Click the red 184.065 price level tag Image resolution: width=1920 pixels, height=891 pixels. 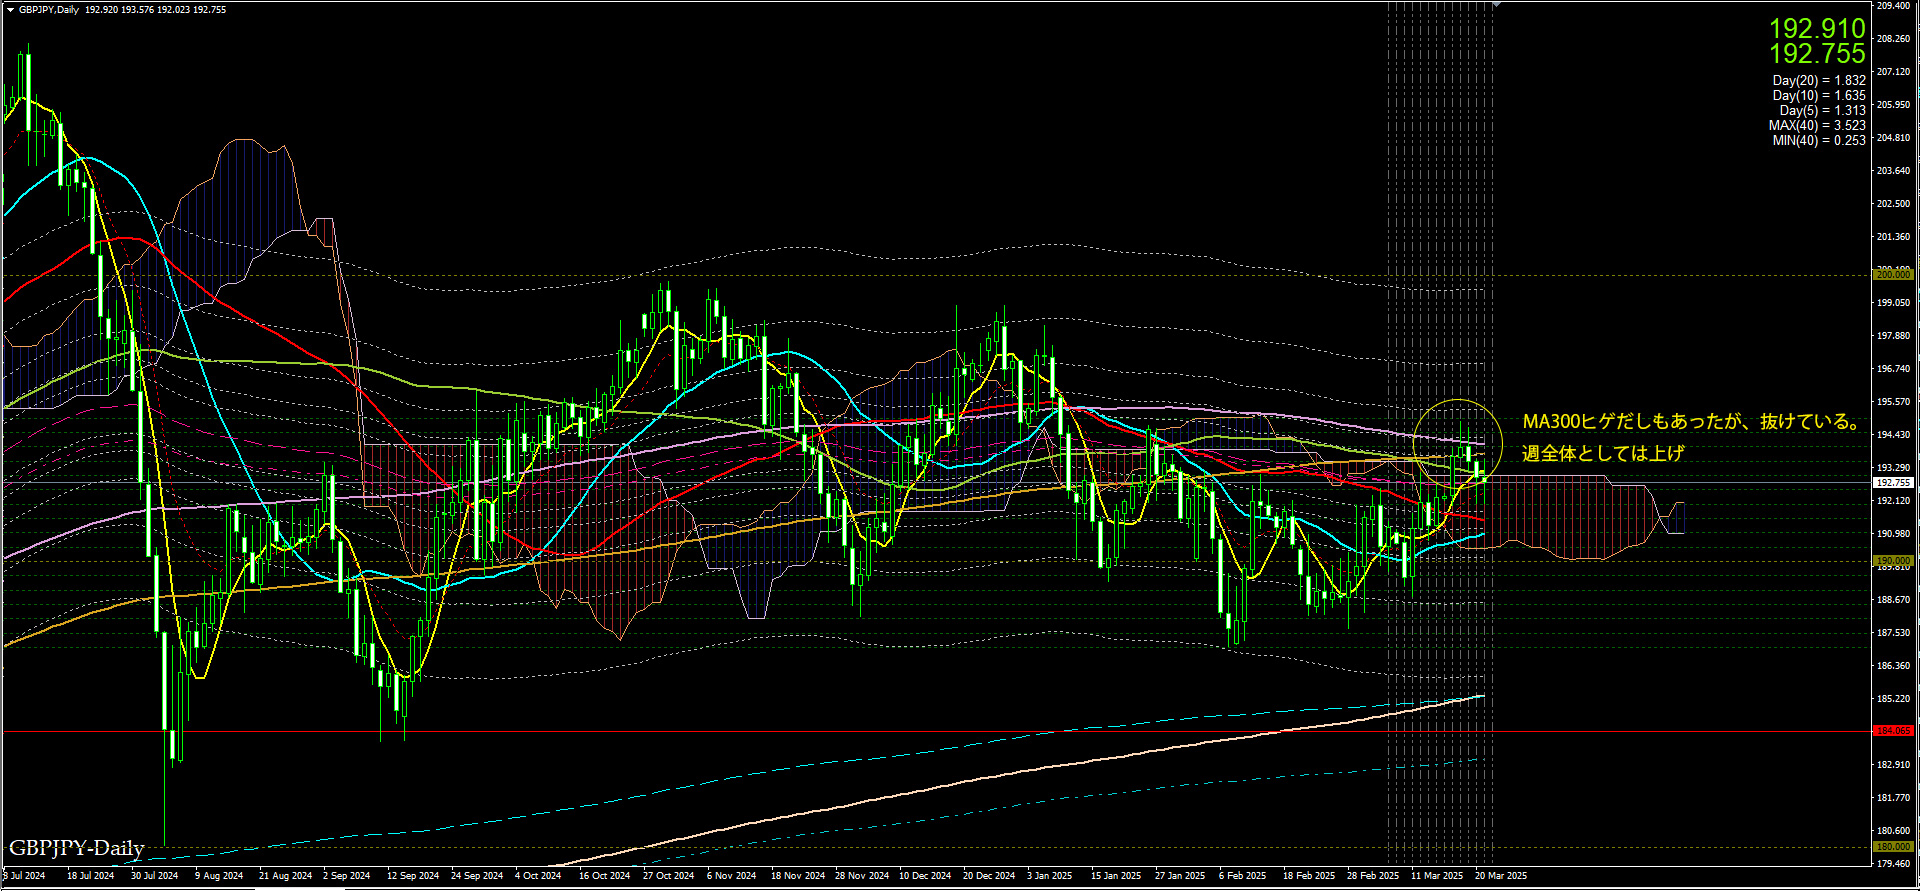(1893, 731)
